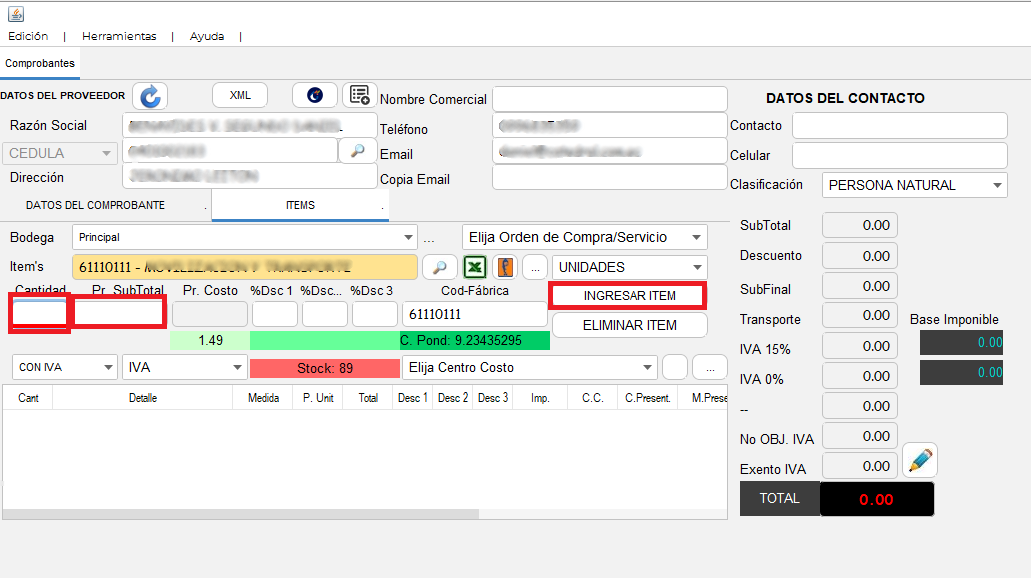Open the CON IVA dropdown
The image size is (1031, 578).
[108, 367]
